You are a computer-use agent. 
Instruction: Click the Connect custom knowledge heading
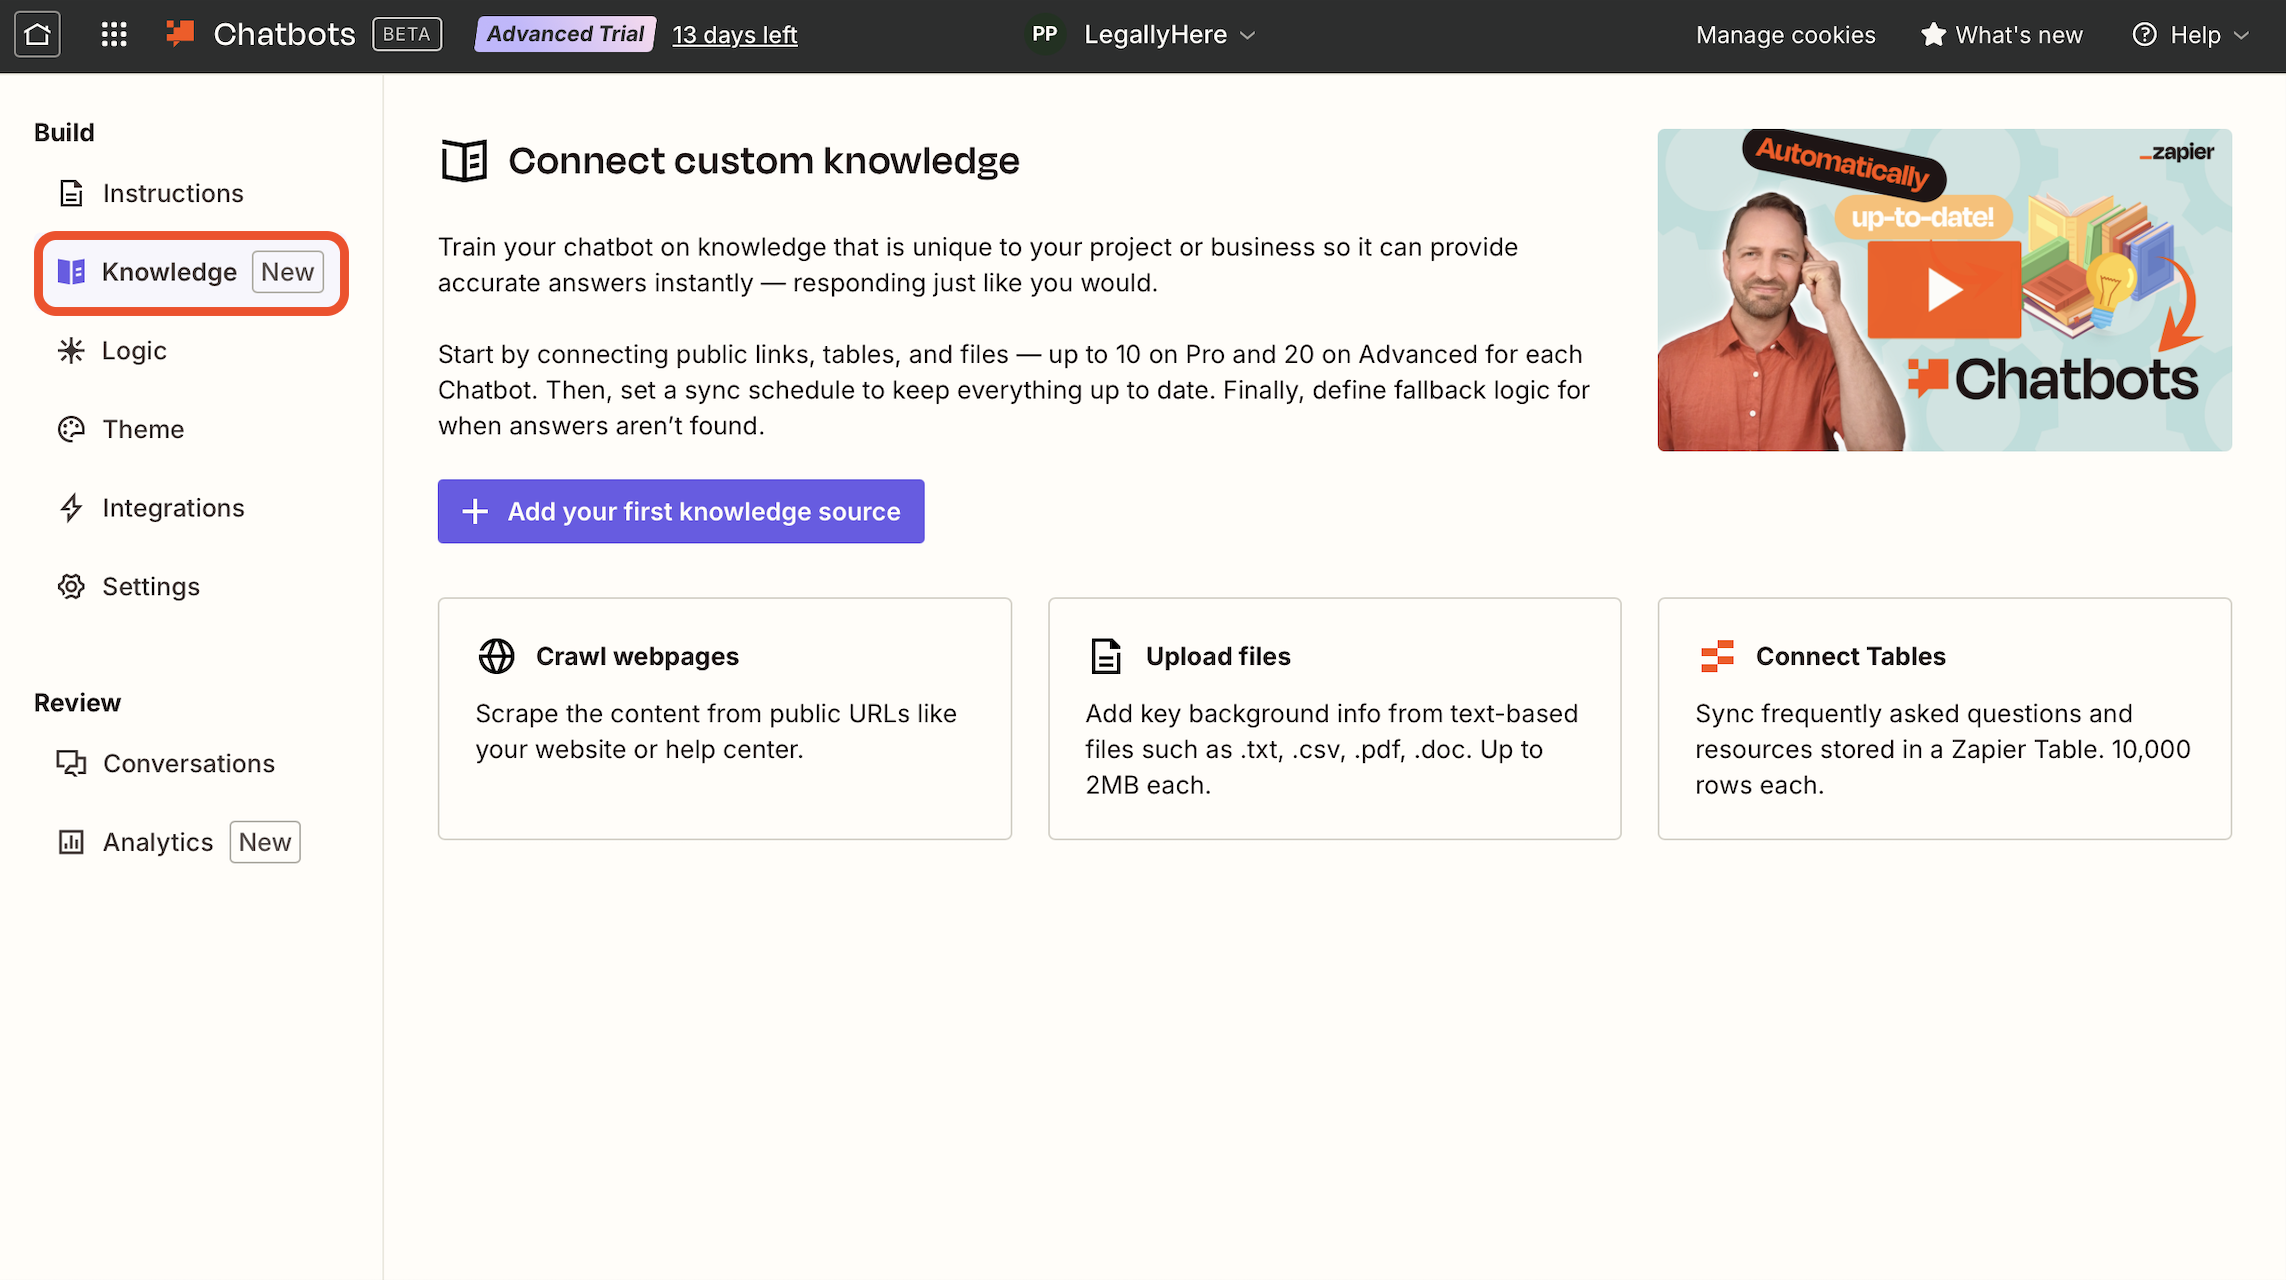click(x=764, y=161)
